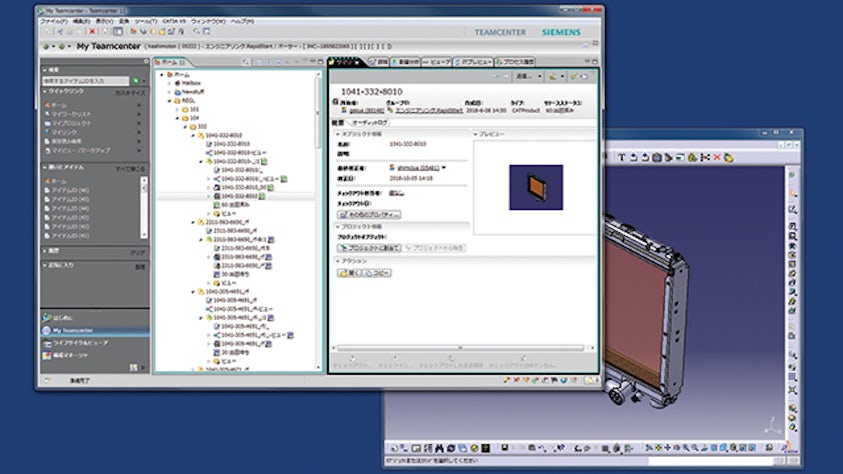Viewport: 843px width, 474px height.
Task: Click the tree panel search magnifier icon
Action: point(246,62)
